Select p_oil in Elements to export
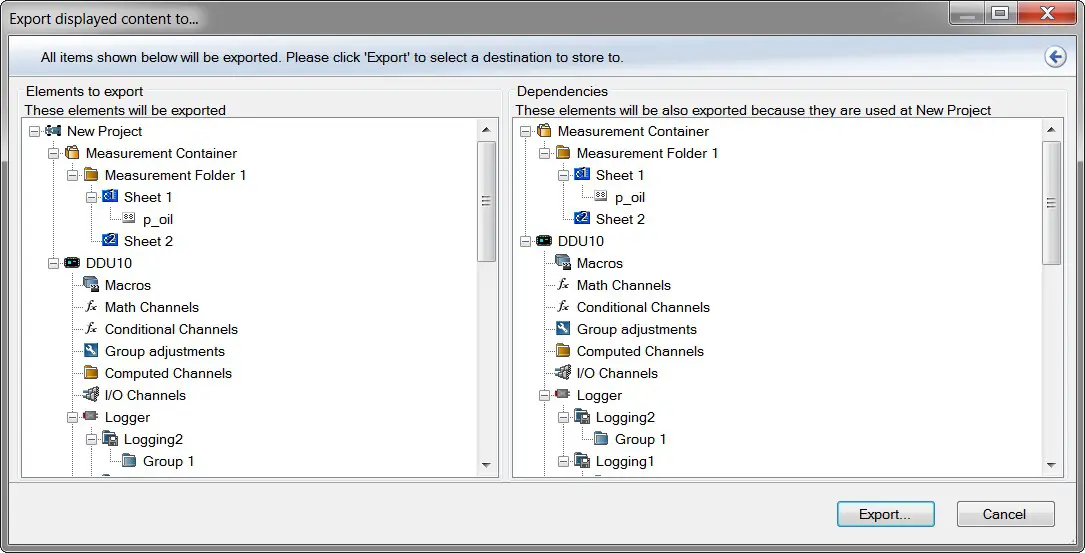The height and width of the screenshot is (553, 1085). click(x=158, y=219)
